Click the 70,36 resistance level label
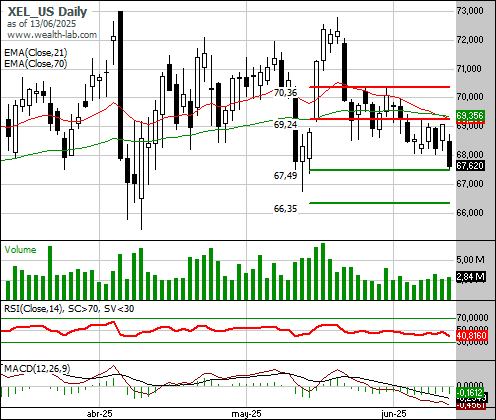Viewport: 496px width, 420px height. coord(285,93)
